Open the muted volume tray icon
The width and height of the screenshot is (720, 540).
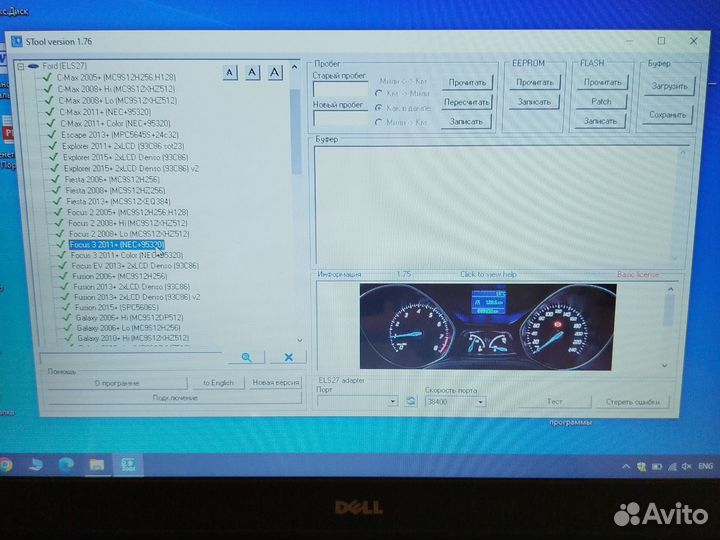(x=686, y=467)
